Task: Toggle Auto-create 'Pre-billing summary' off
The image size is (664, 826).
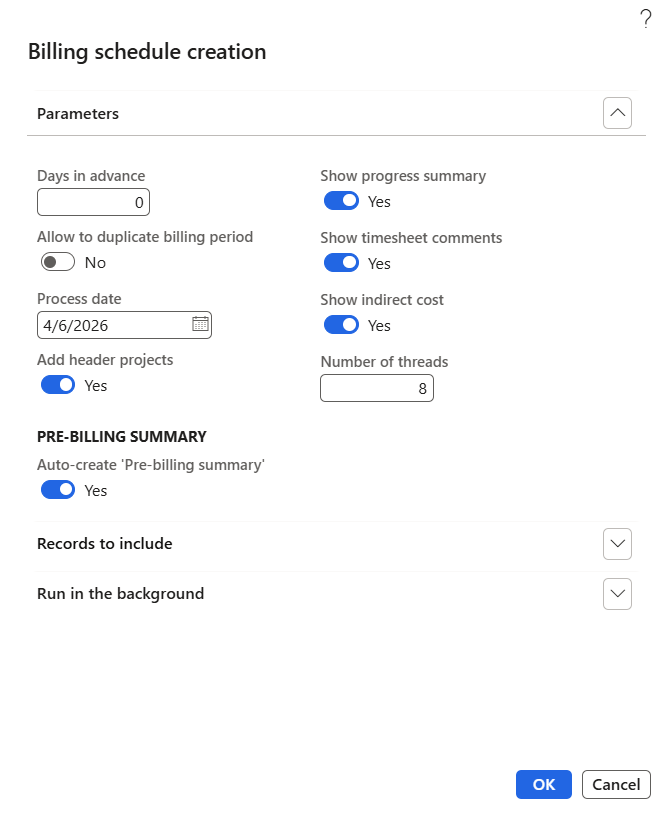Action: pyautogui.click(x=58, y=490)
